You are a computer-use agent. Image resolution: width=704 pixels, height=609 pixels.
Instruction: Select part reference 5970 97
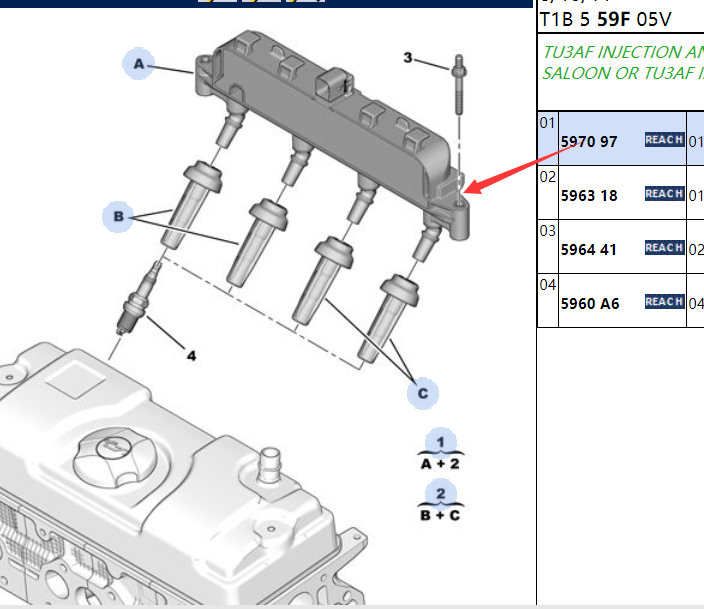click(x=589, y=142)
